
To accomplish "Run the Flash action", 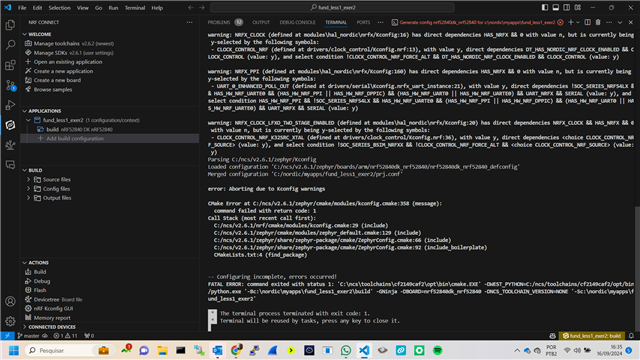I will (40, 290).
